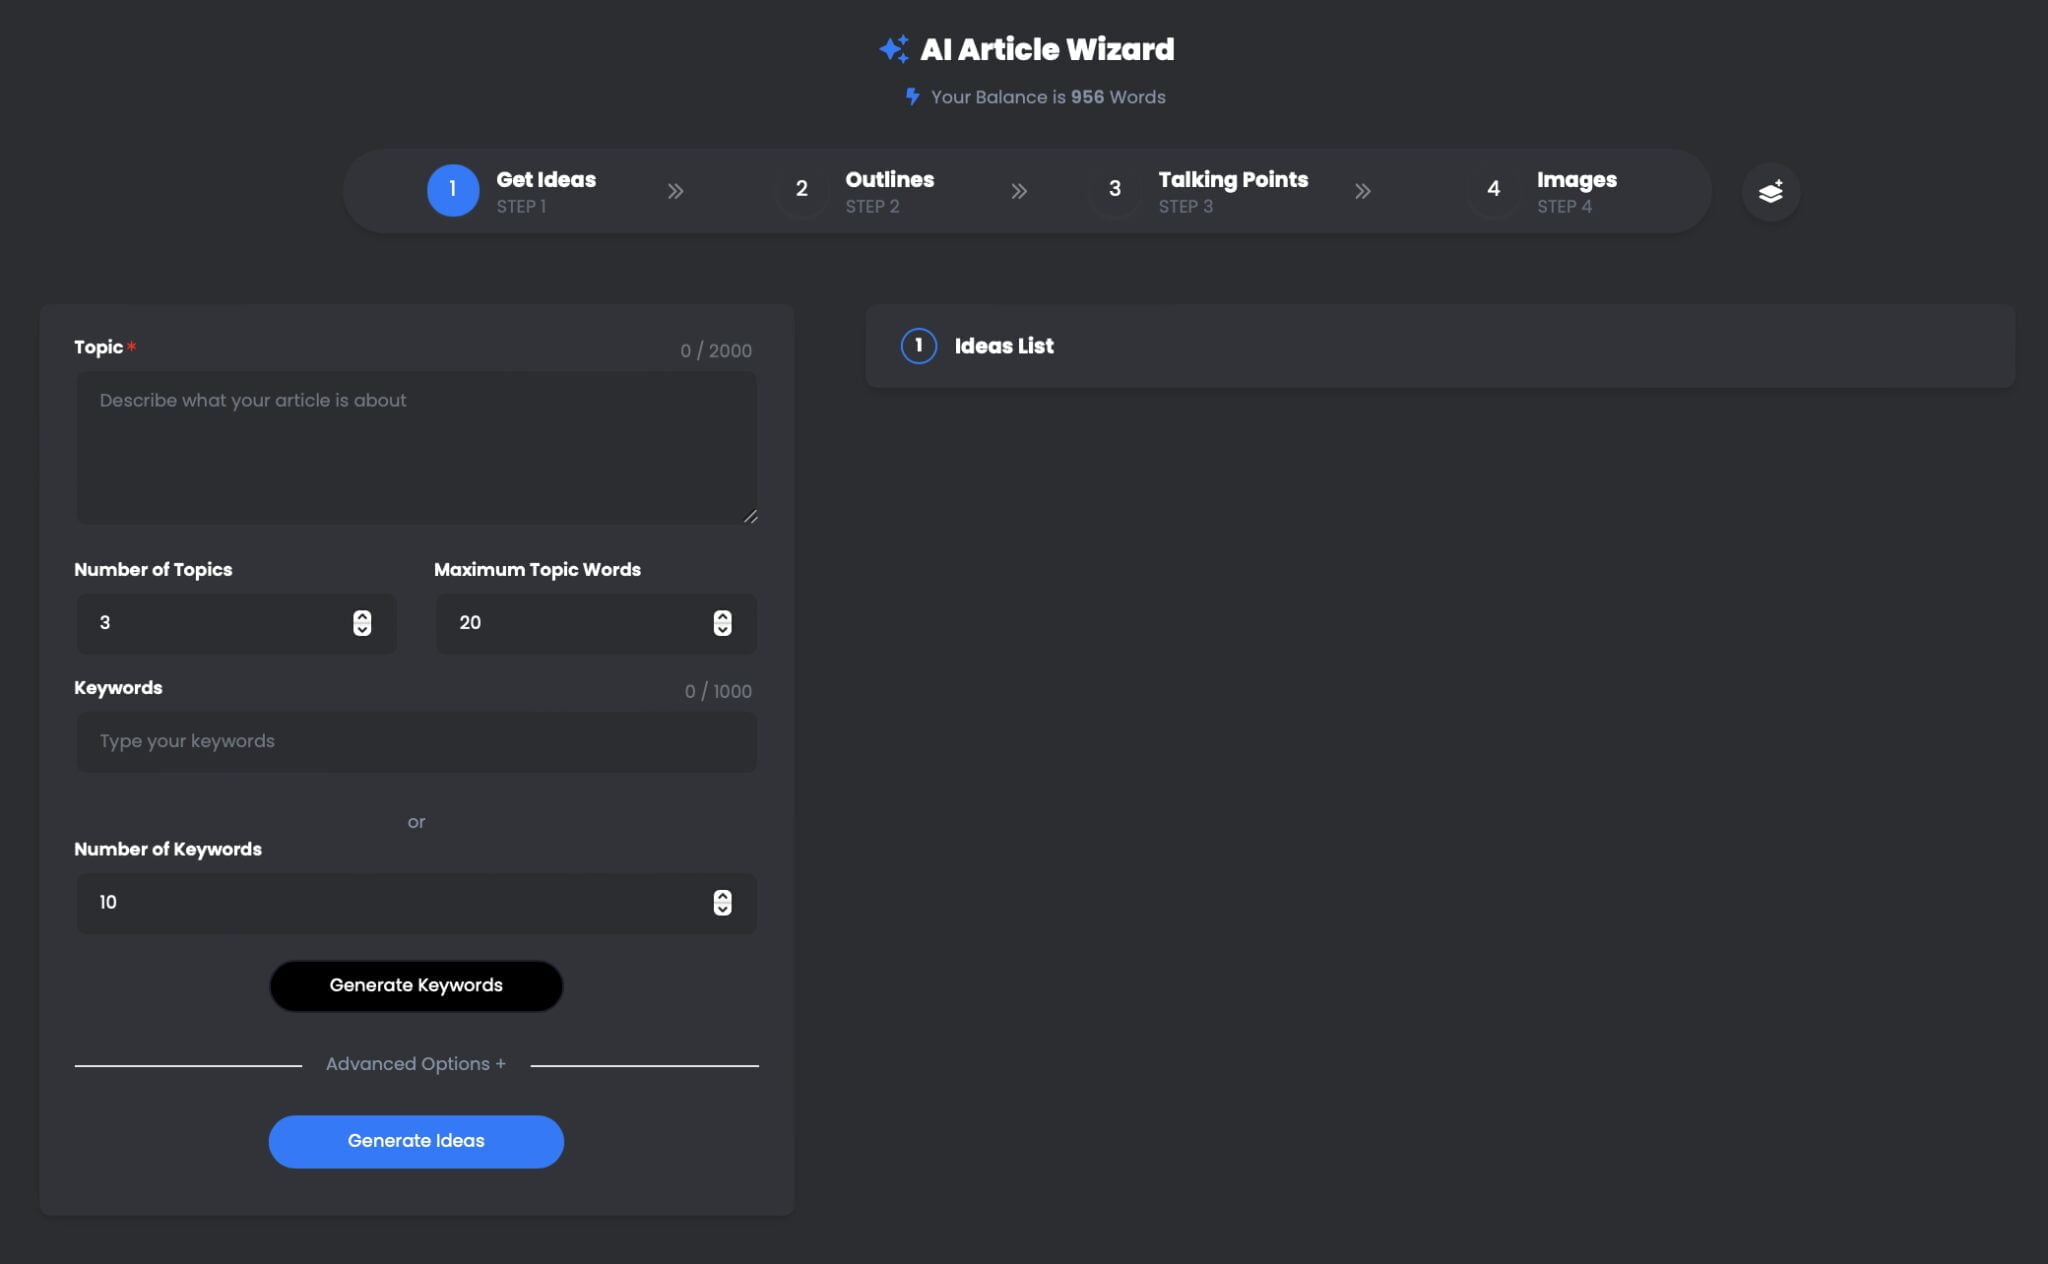Click inside the Topic description textarea
The height and width of the screenshot is (1264, 2048).
coord(415,448)
